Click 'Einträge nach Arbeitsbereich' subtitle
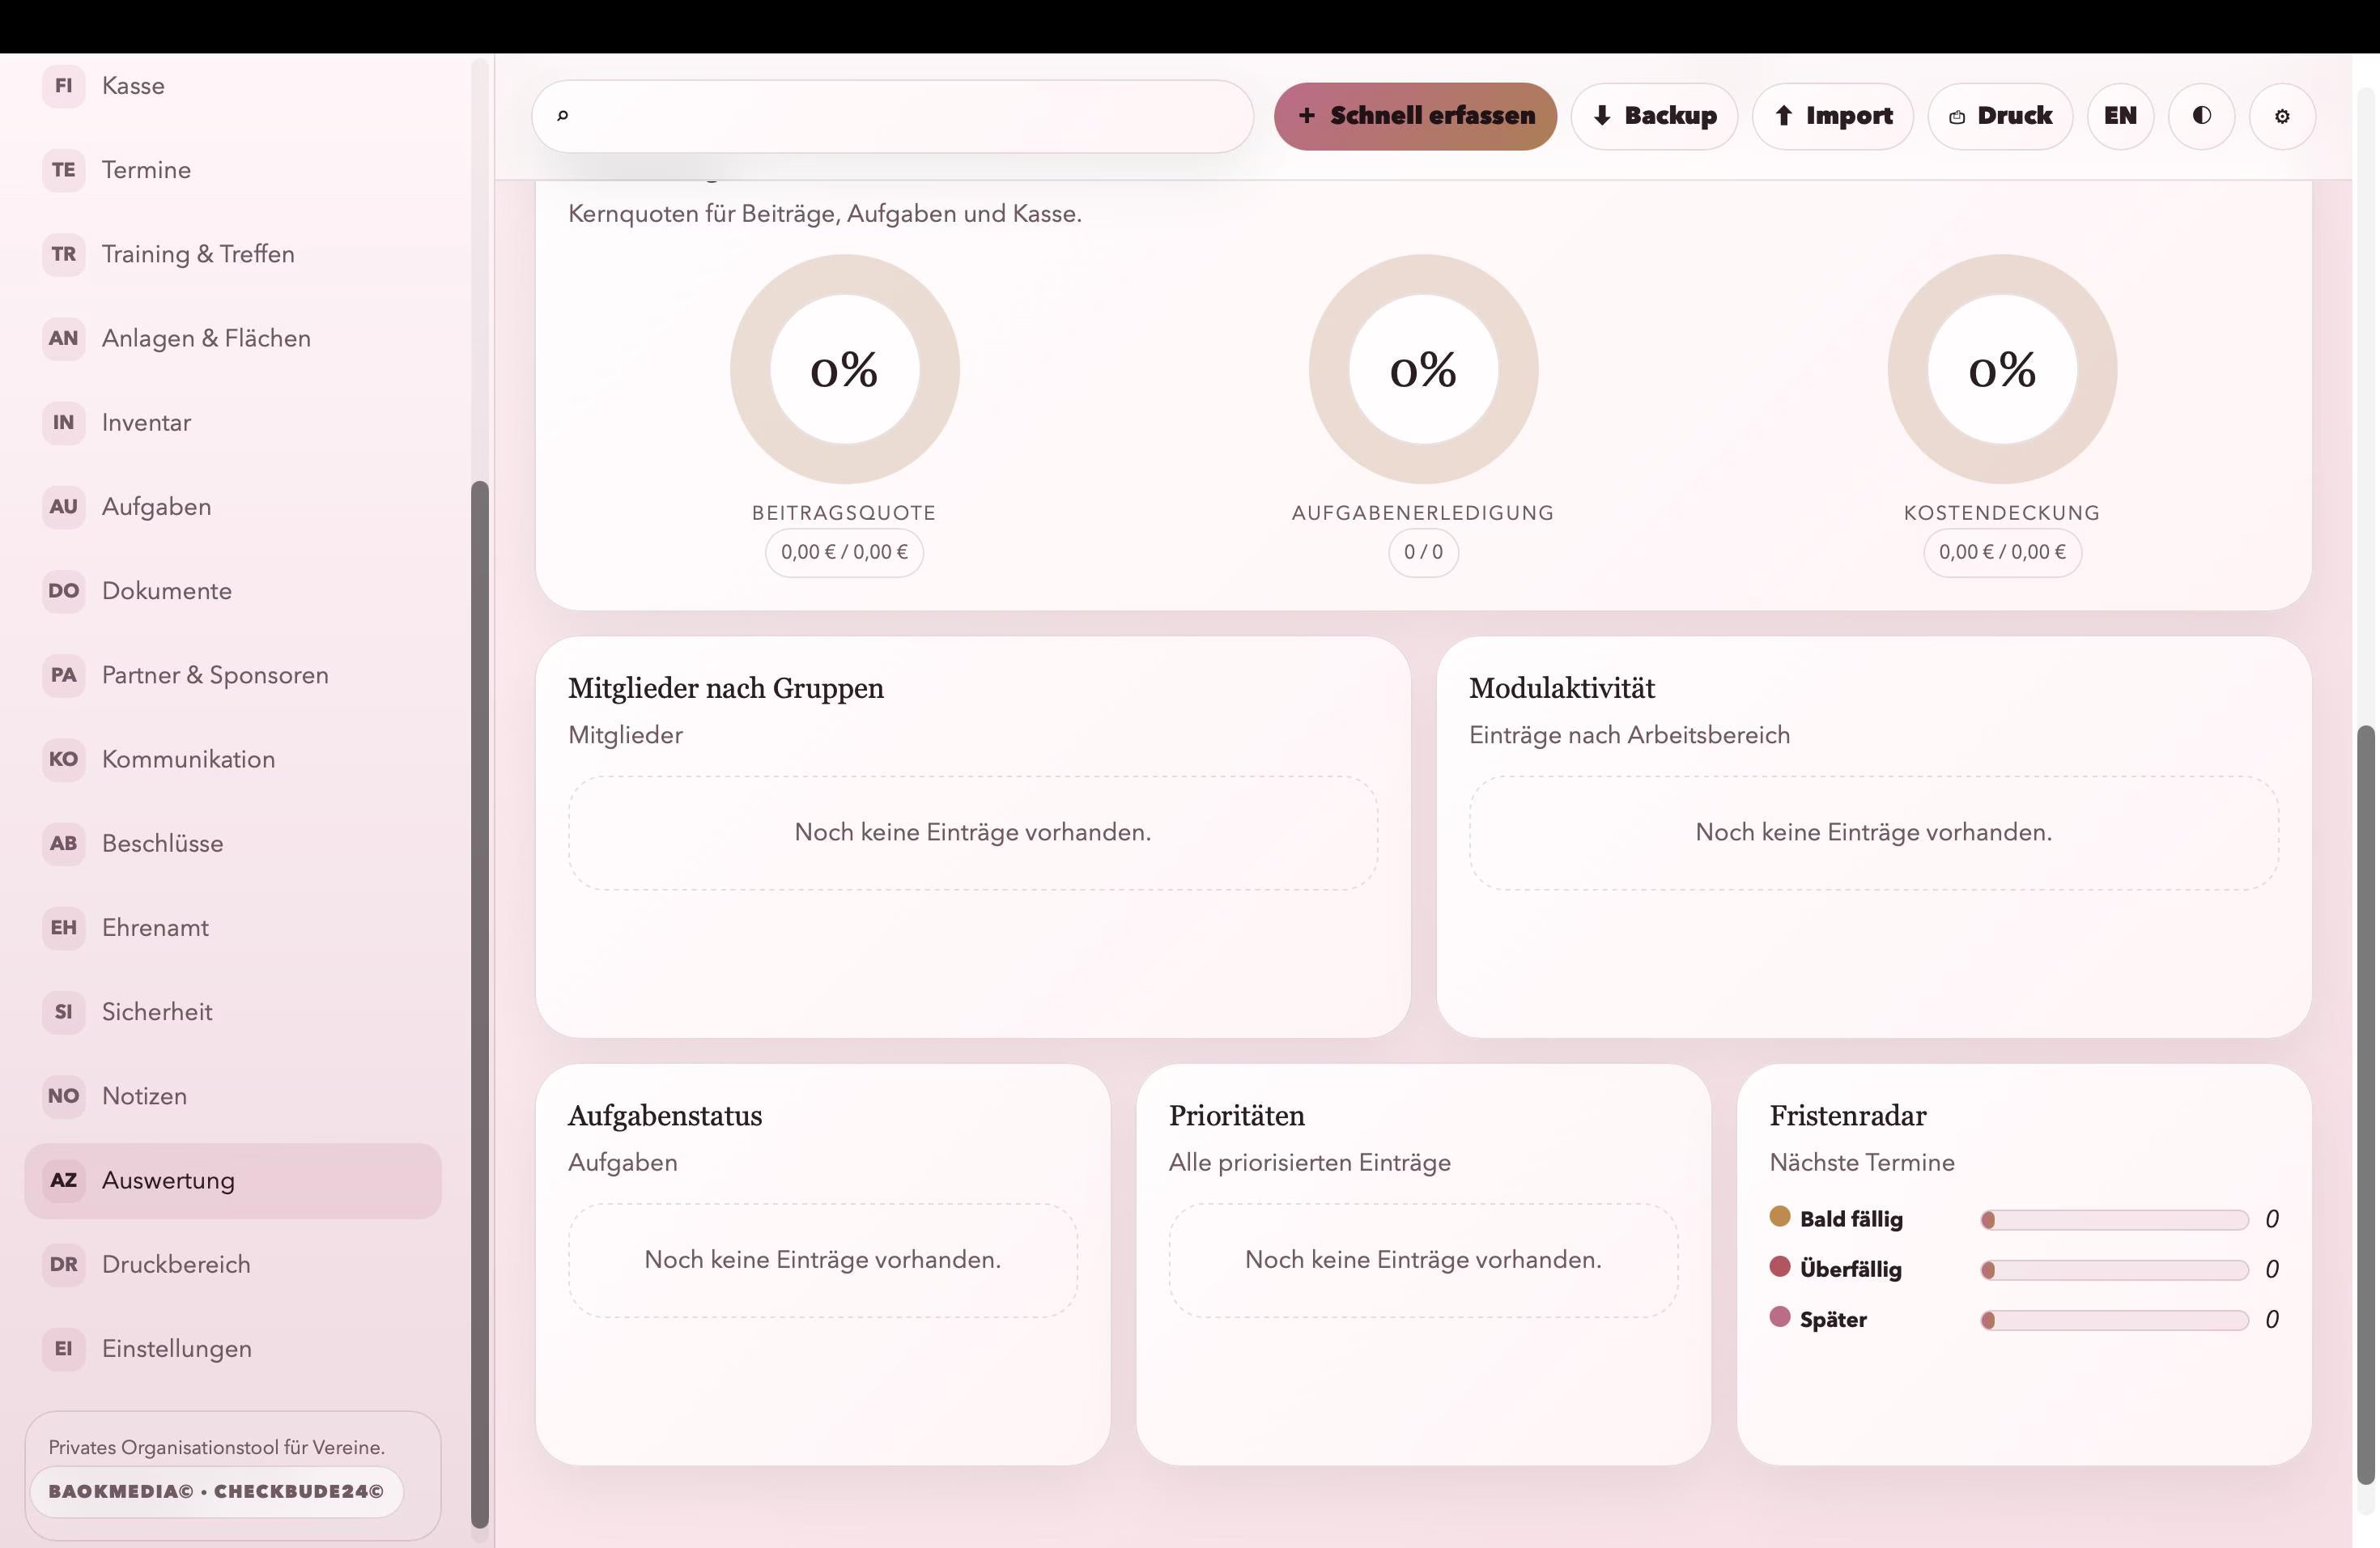The width and height of the screenshot is (2380, 1548). 1629,735
